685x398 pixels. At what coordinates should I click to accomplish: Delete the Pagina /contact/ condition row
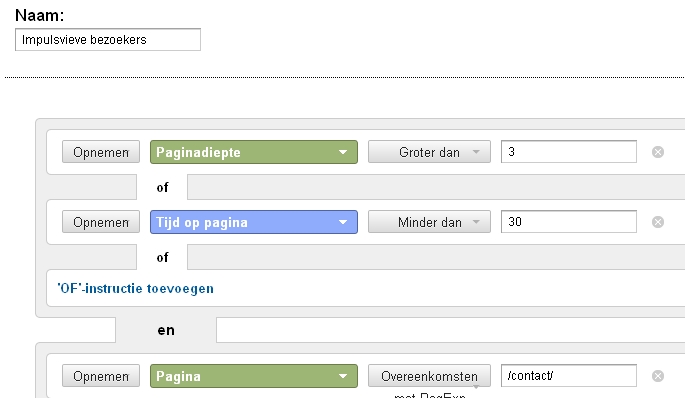click(x=658, y=376)
